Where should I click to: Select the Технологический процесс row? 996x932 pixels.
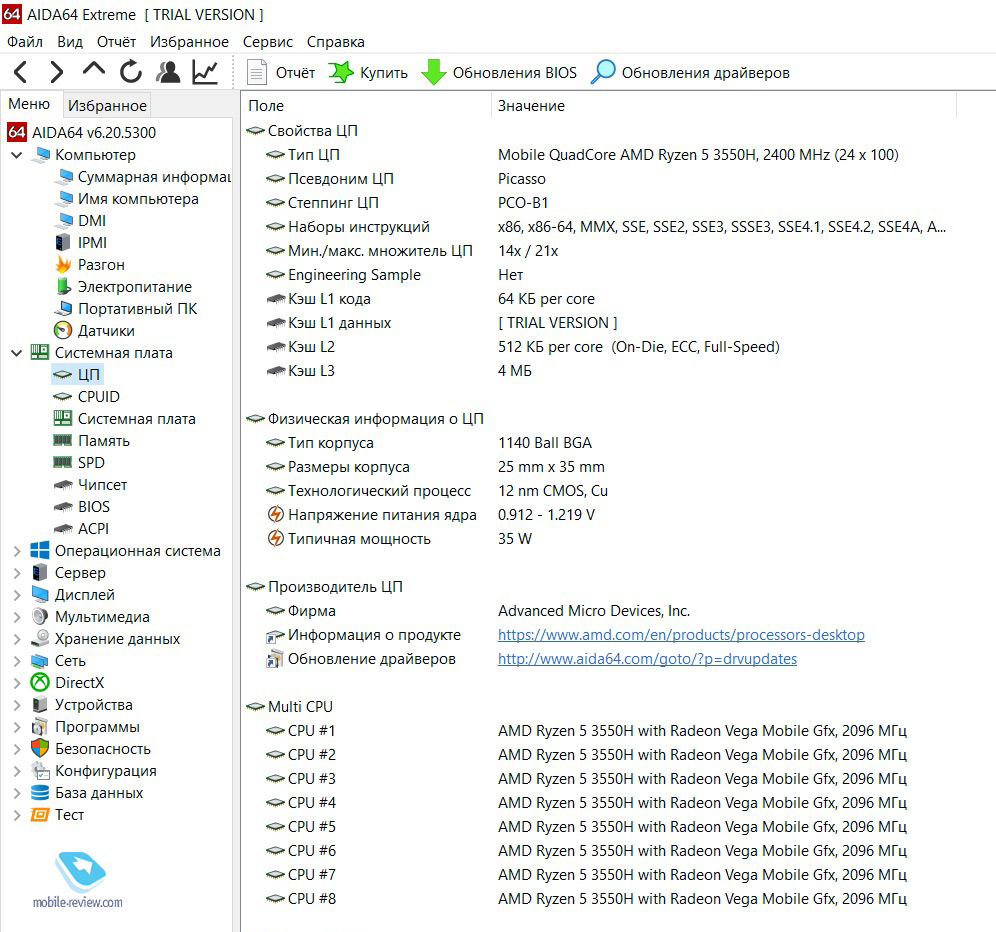598,491
